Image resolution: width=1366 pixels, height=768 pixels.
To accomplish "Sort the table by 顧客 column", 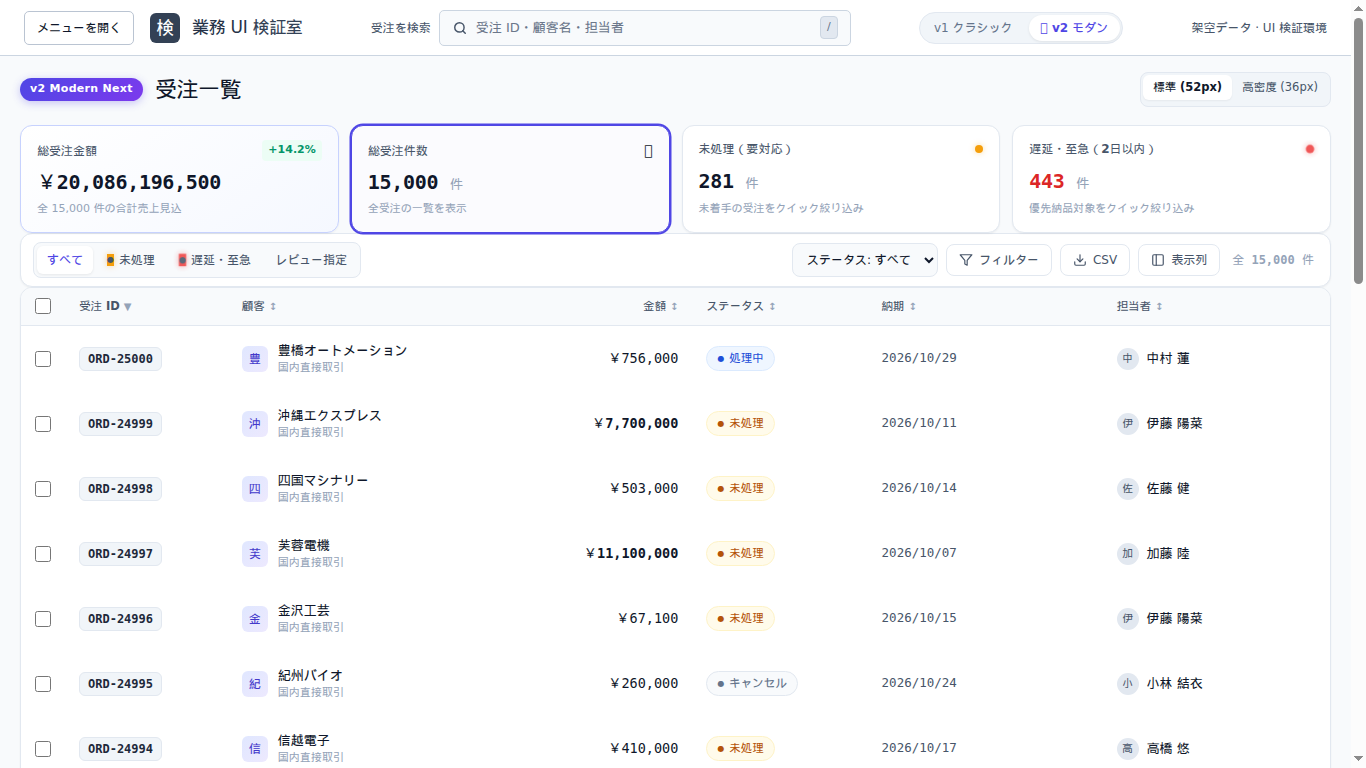I will tap(259, 306).
